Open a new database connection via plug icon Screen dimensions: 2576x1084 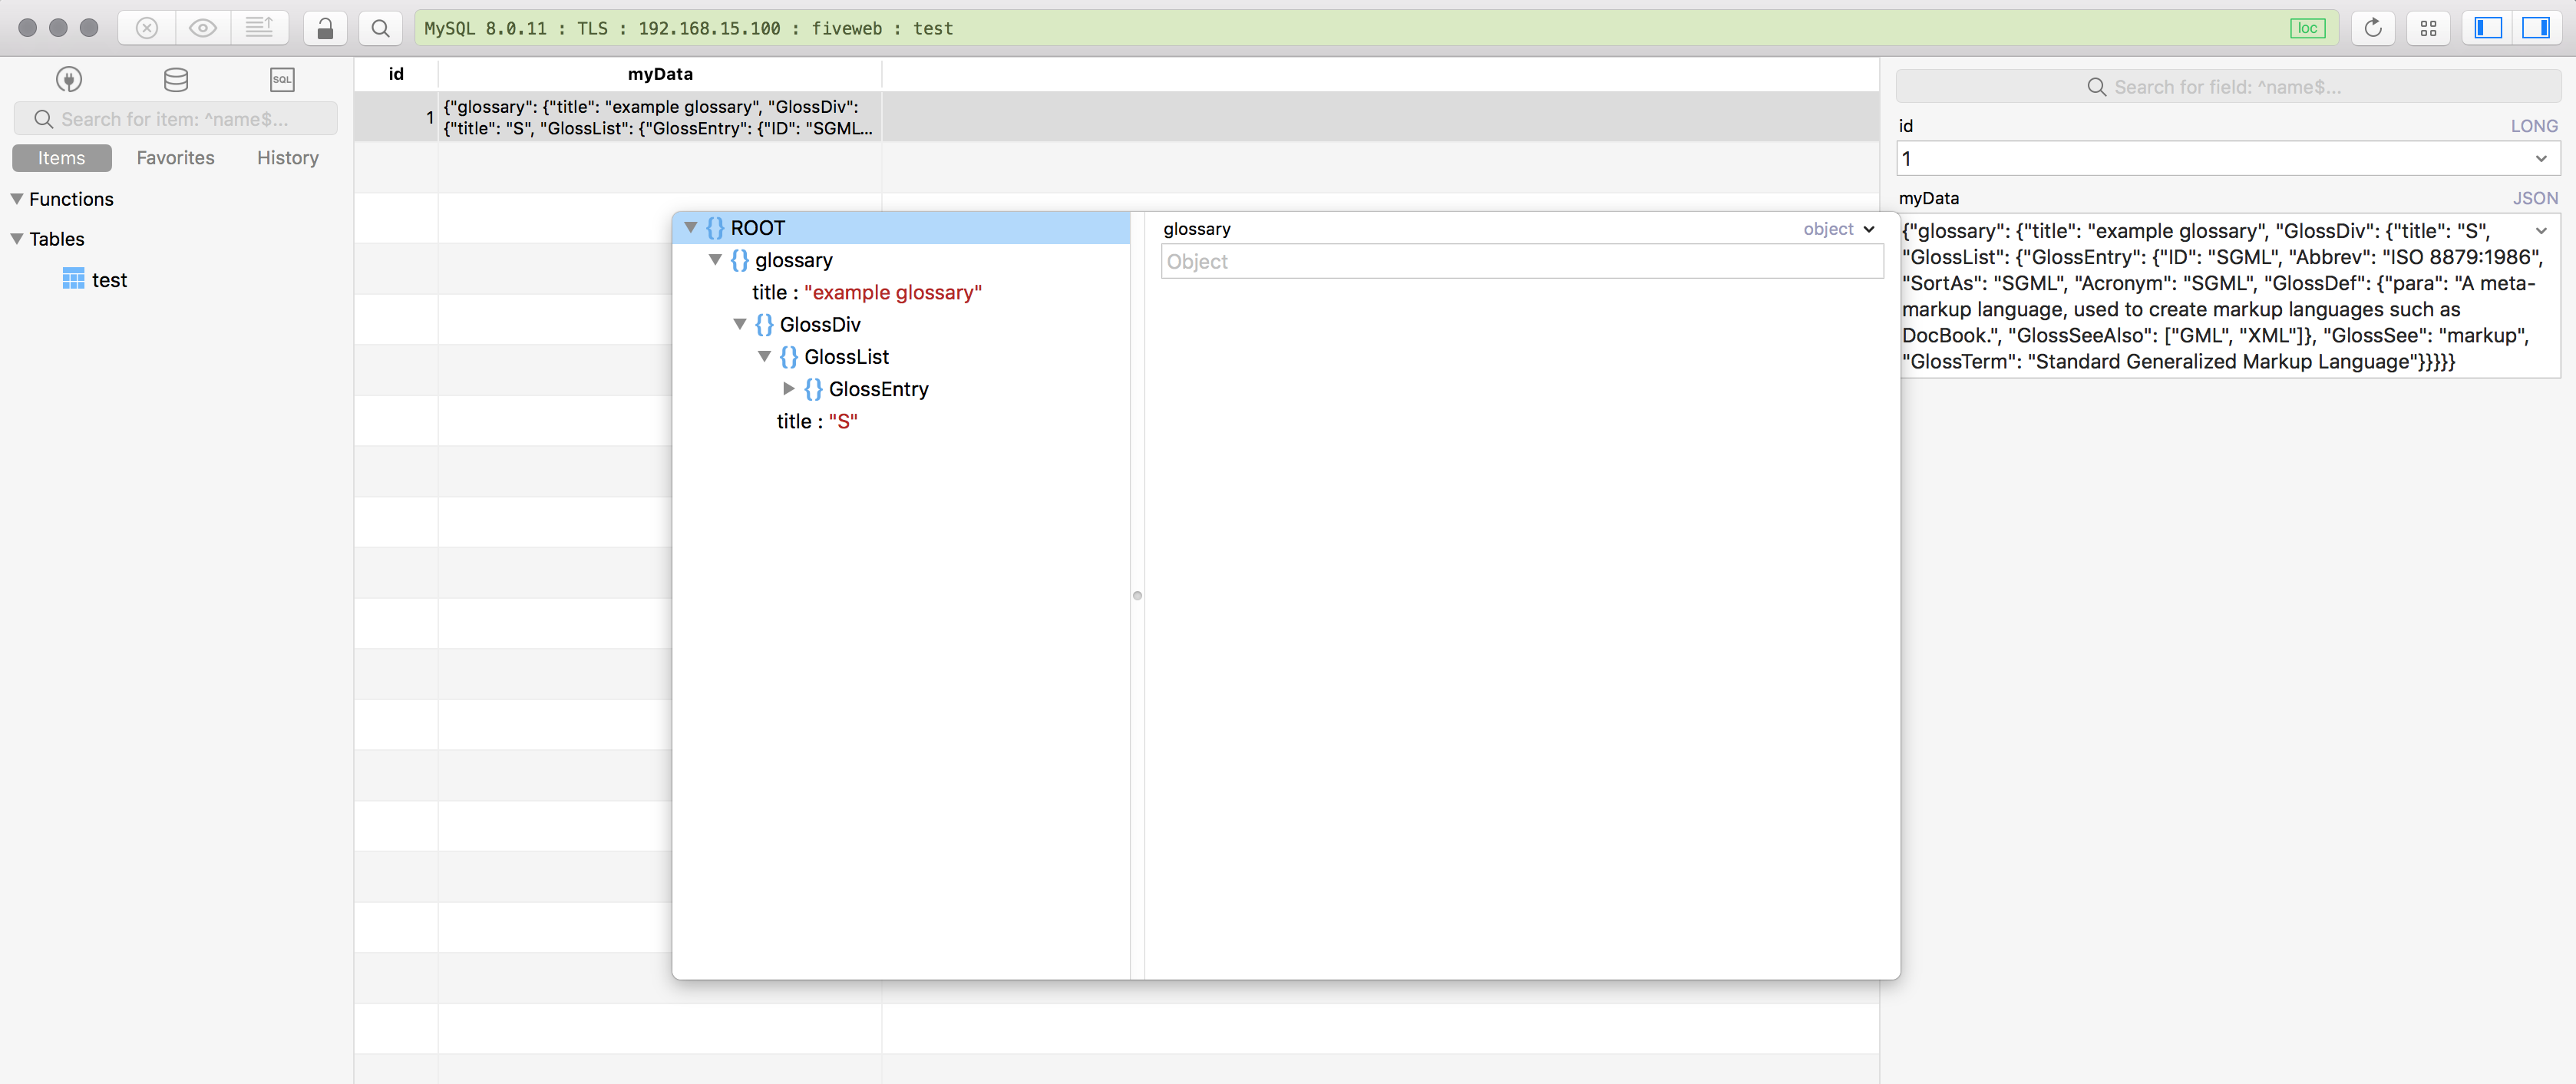click(69, 80)
